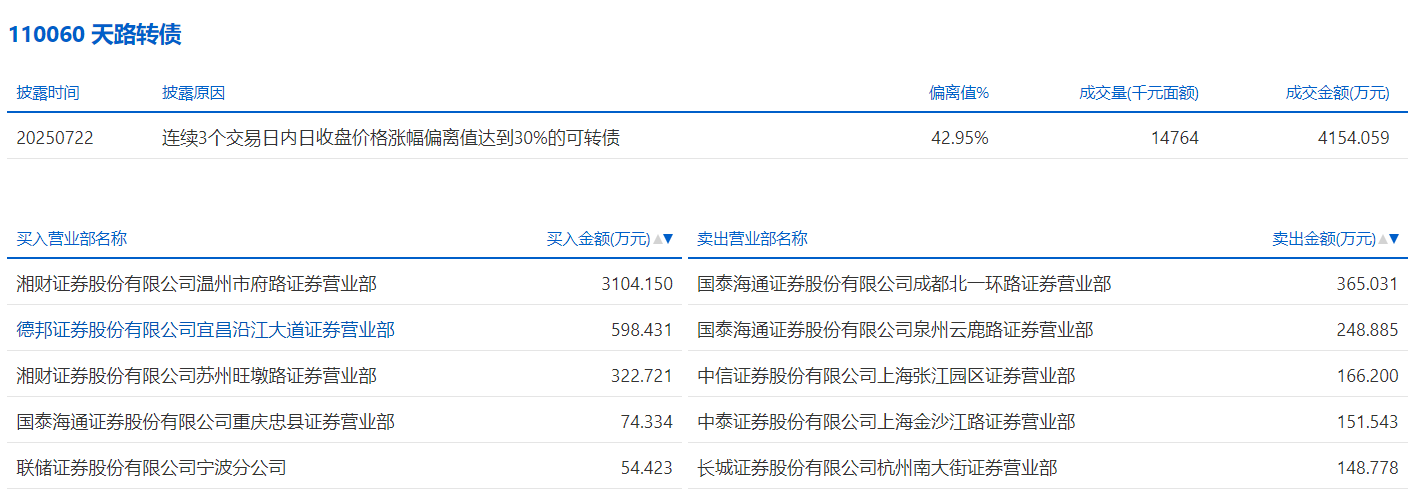Open 德邦证券宜昌沿江大道证券营业部 link
Viewport: 1414px width, 496px height.
pyautogui.click(x=206, y=330)
